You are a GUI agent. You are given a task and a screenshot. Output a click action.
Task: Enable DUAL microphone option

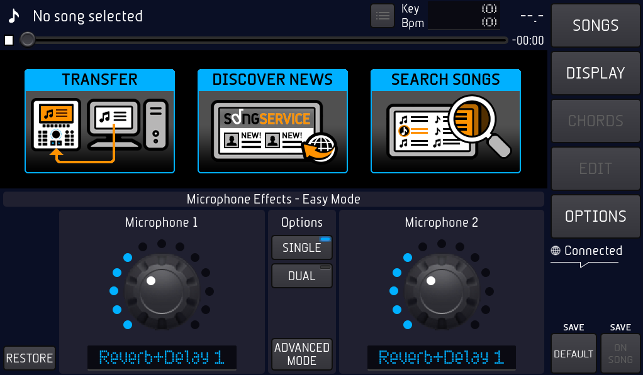302,275
